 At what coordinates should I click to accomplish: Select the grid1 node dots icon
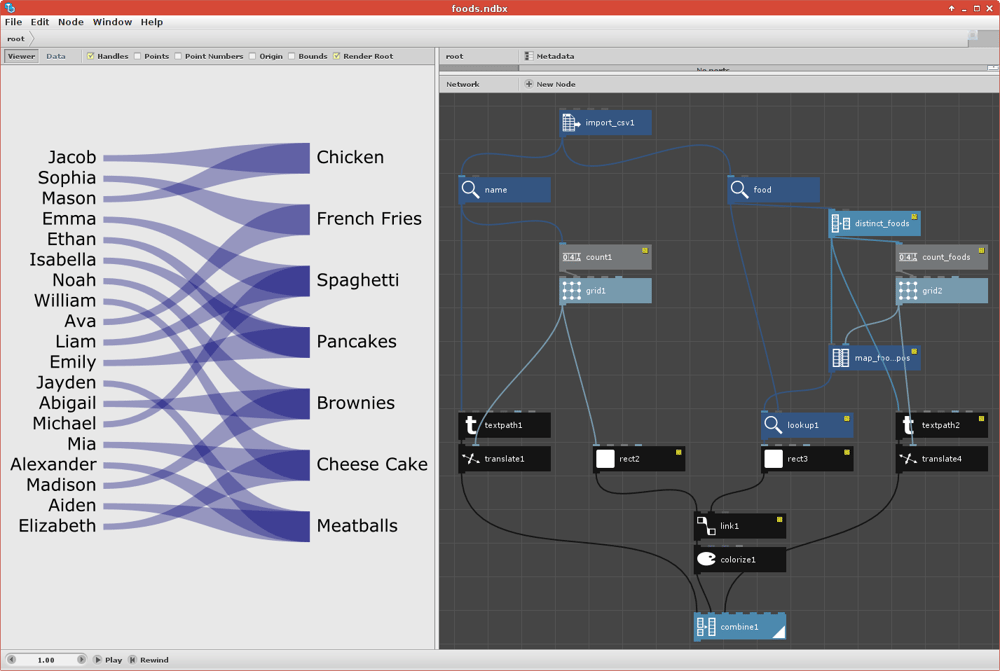[x=571, y=291]
